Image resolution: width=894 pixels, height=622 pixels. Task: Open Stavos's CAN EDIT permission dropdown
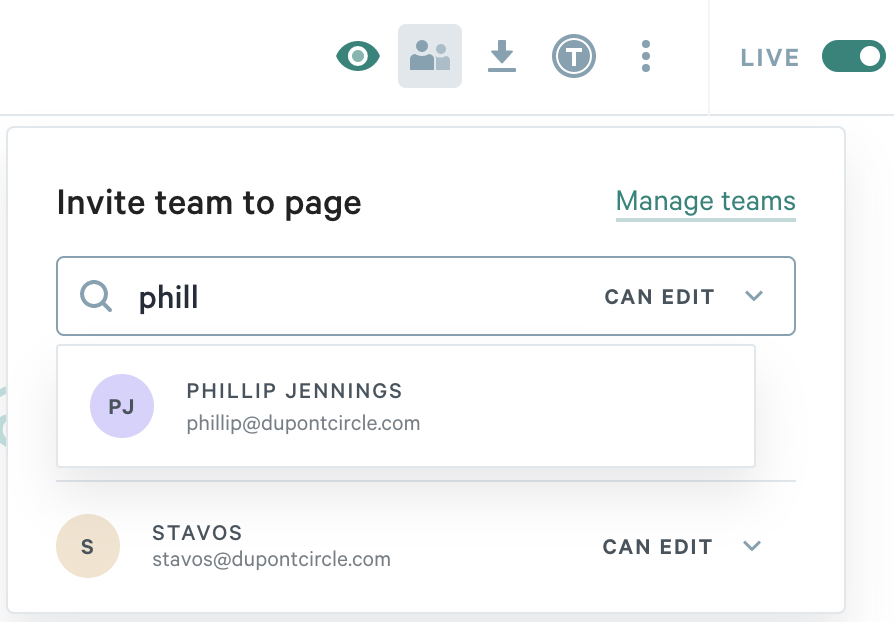click(x=682, y=547)
